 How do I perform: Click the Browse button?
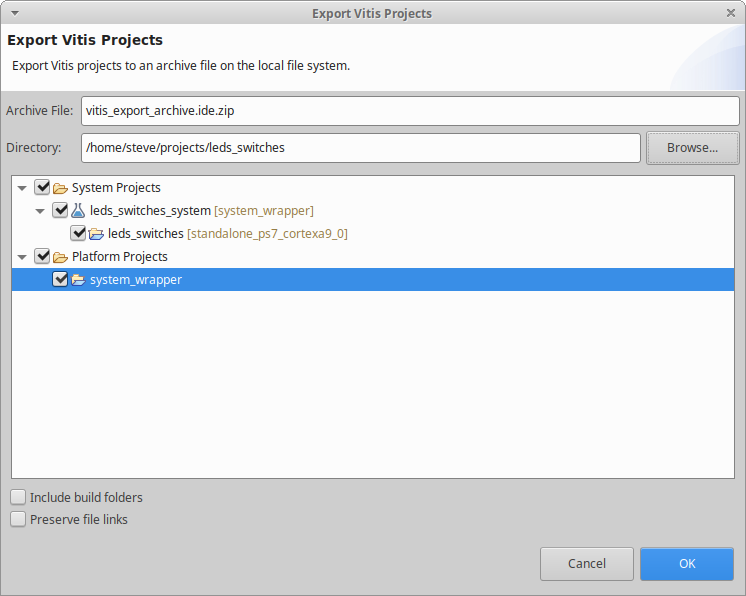(x=692, y=148)
